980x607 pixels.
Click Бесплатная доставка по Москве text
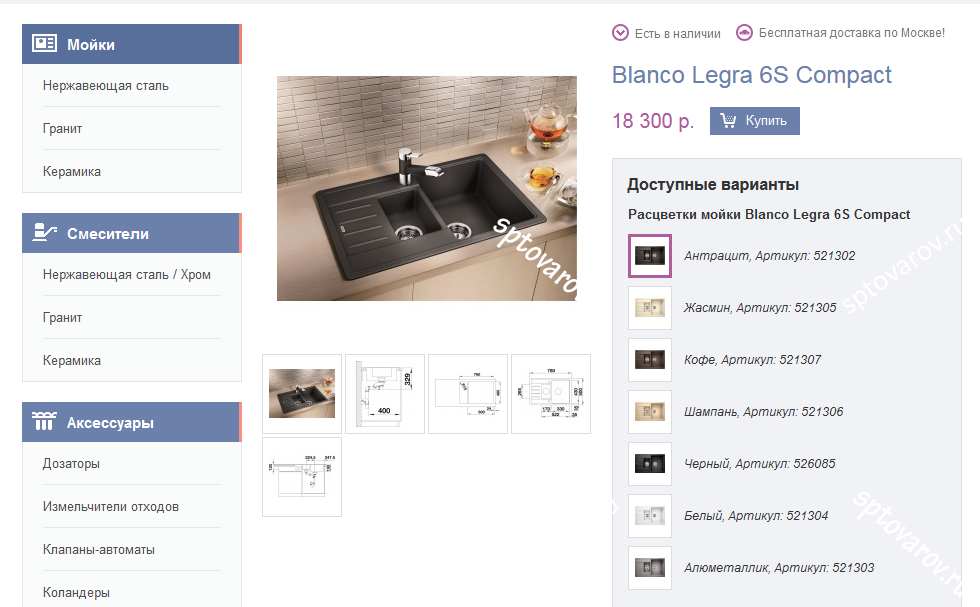(852, 33)
